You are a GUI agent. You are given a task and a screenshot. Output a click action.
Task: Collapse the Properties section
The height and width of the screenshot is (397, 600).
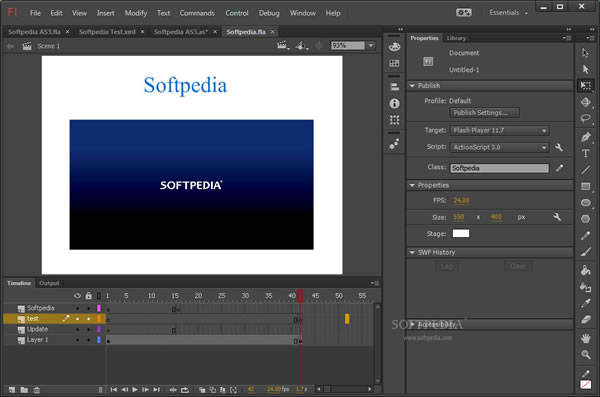pyautogui.click(x=412, y=185)
